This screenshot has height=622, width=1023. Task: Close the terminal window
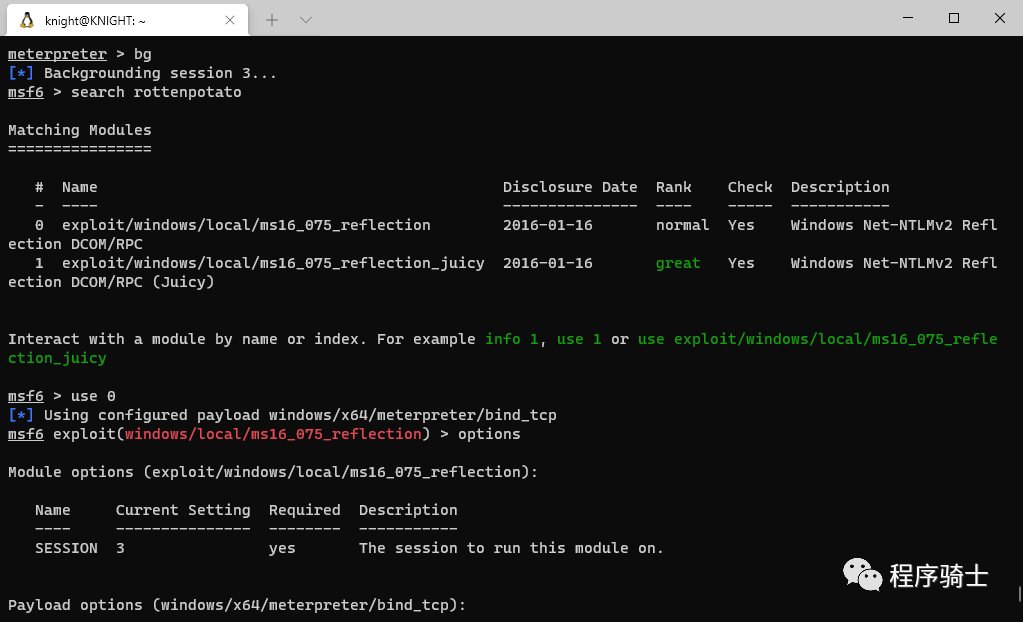[1000, 18]
